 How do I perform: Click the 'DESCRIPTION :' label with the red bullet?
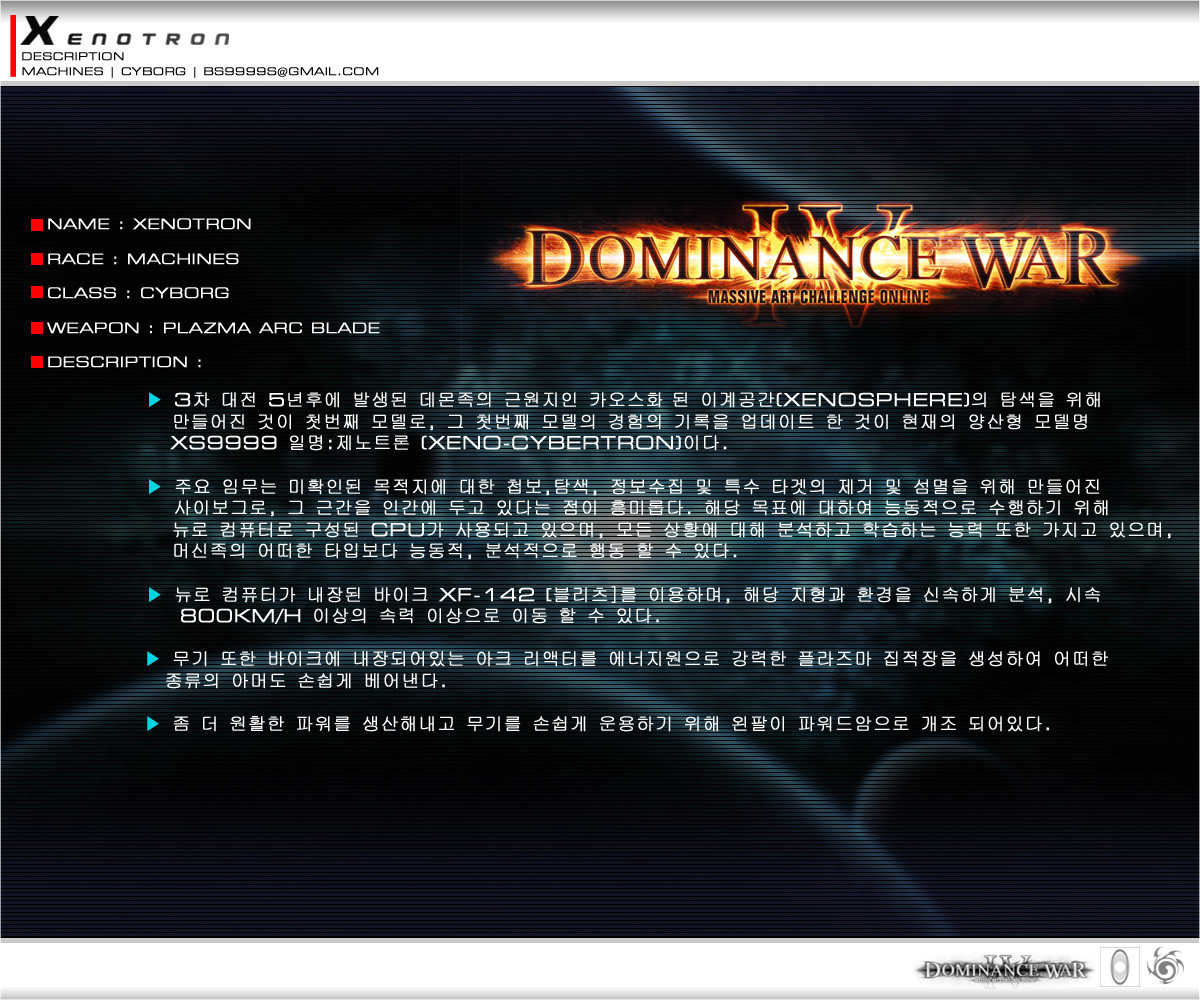(125, 362)
